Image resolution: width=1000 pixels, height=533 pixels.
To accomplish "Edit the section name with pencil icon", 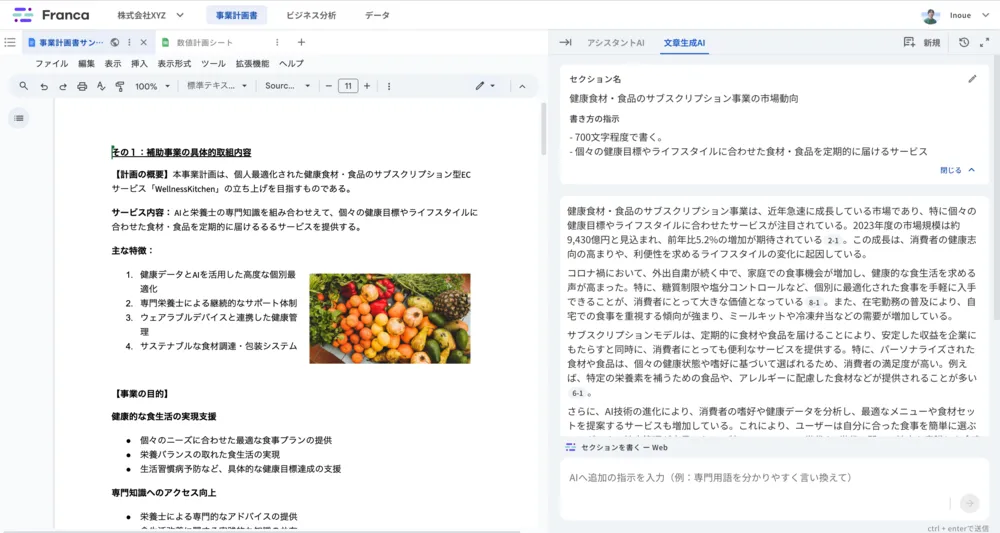I will (x=972, y=79).
